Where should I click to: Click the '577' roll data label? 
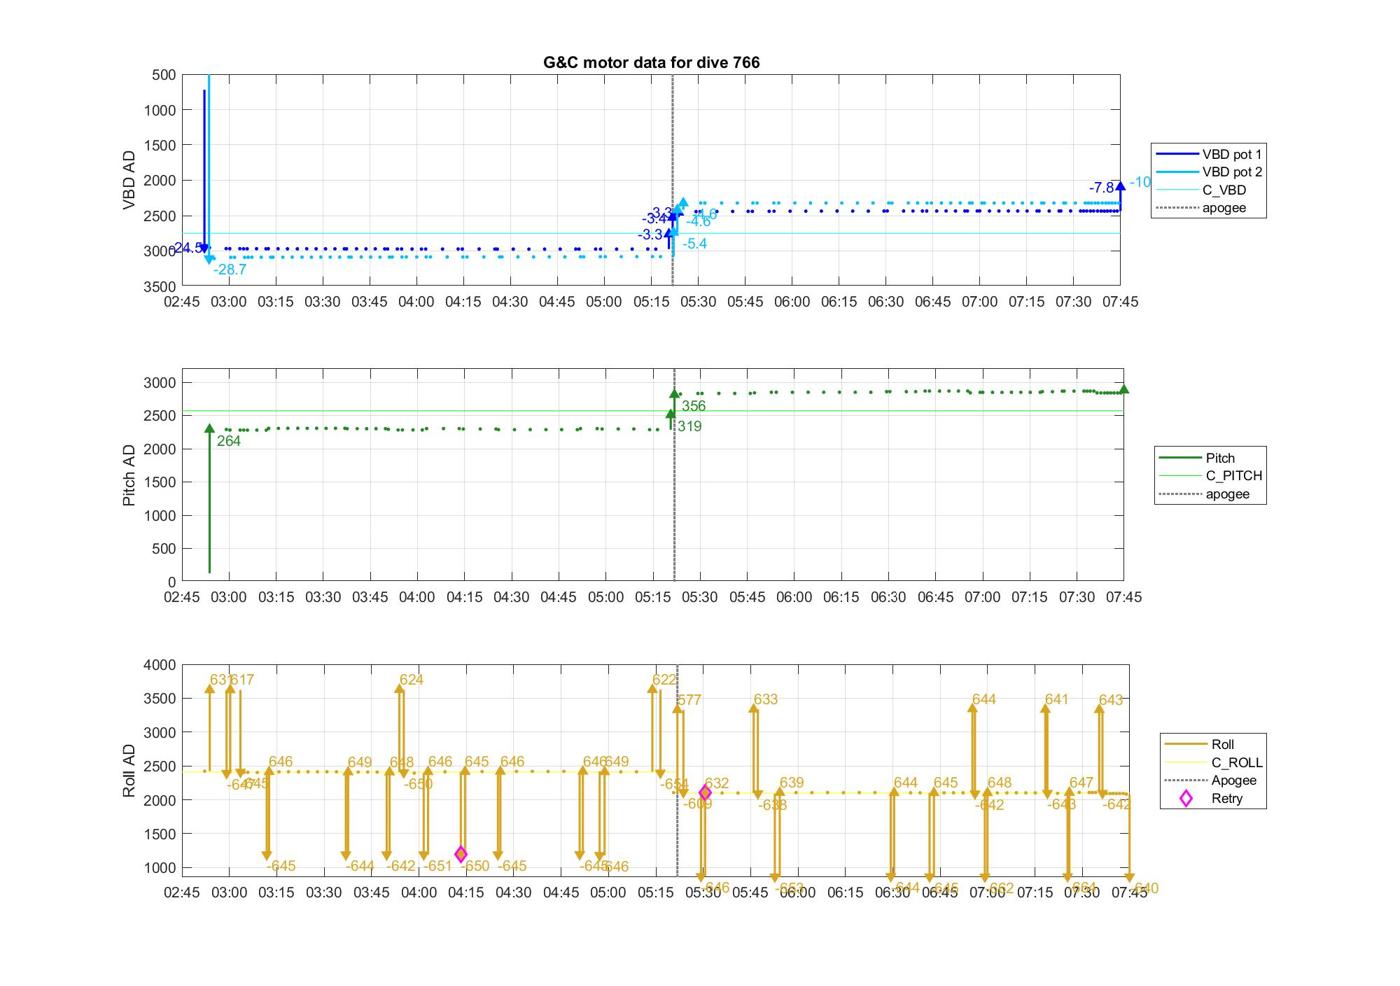[x=689, y=701]
